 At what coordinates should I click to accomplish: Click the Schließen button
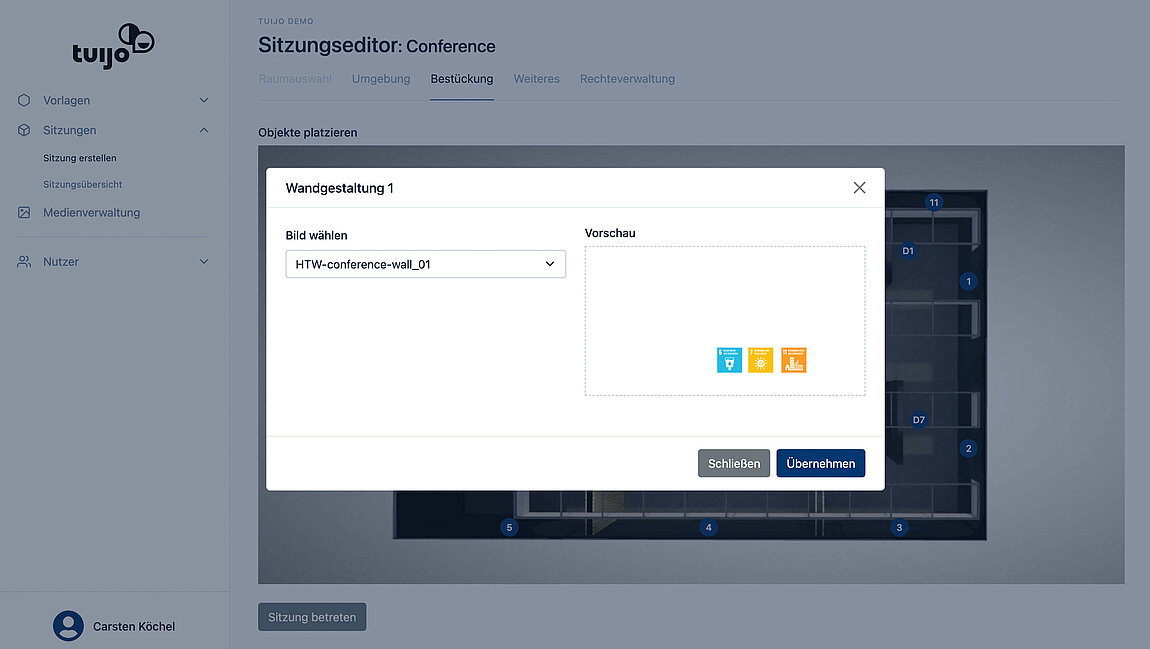click(x=733, y=463)
